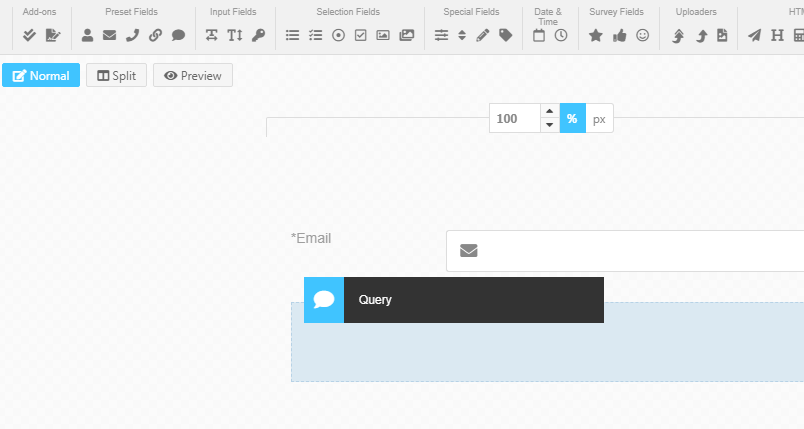
Task: Click the Survey Fields group label
Action: [616, 12]
